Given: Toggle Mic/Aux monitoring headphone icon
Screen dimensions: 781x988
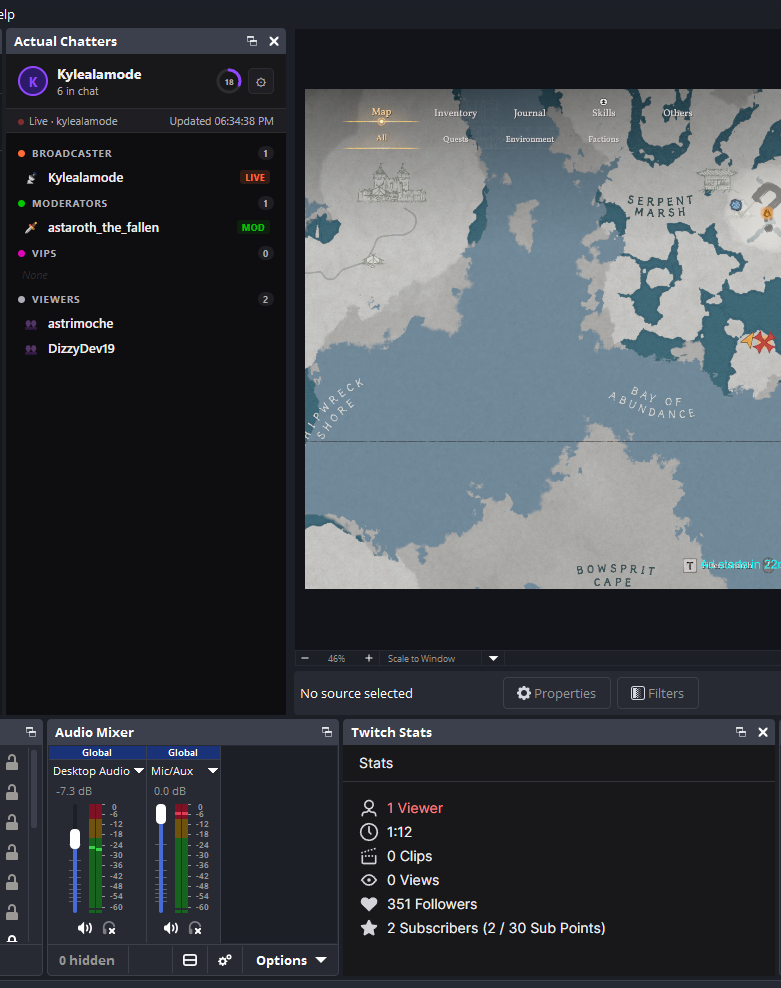Looking at the screenshot, I should click(195, 928).
